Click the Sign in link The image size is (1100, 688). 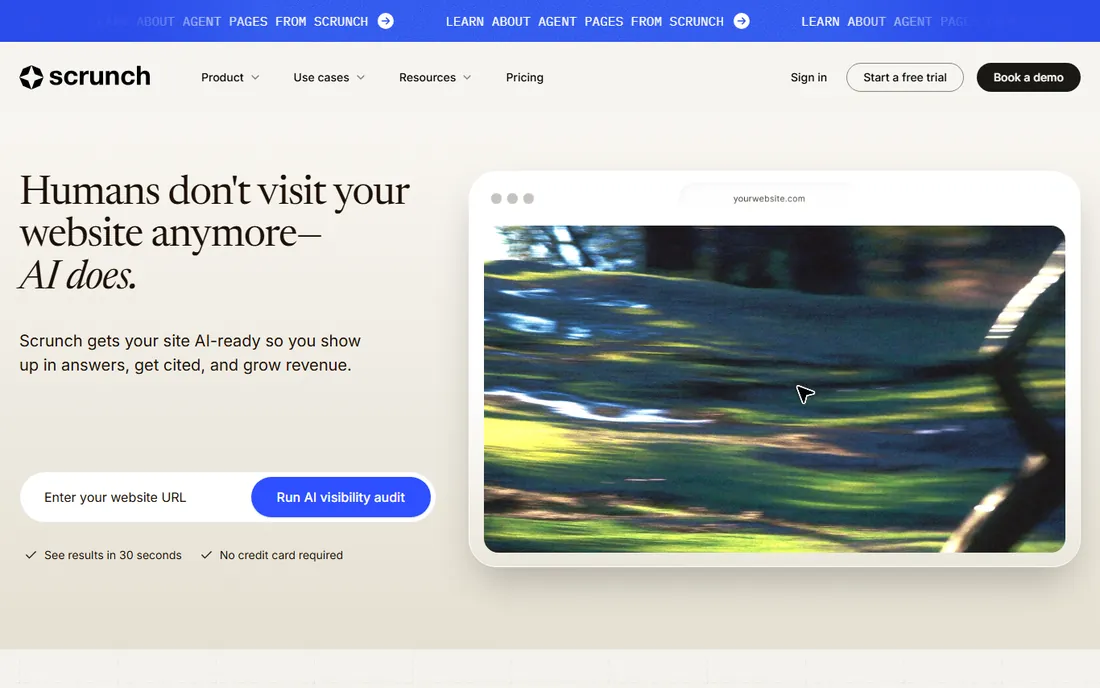click(808, 77)
